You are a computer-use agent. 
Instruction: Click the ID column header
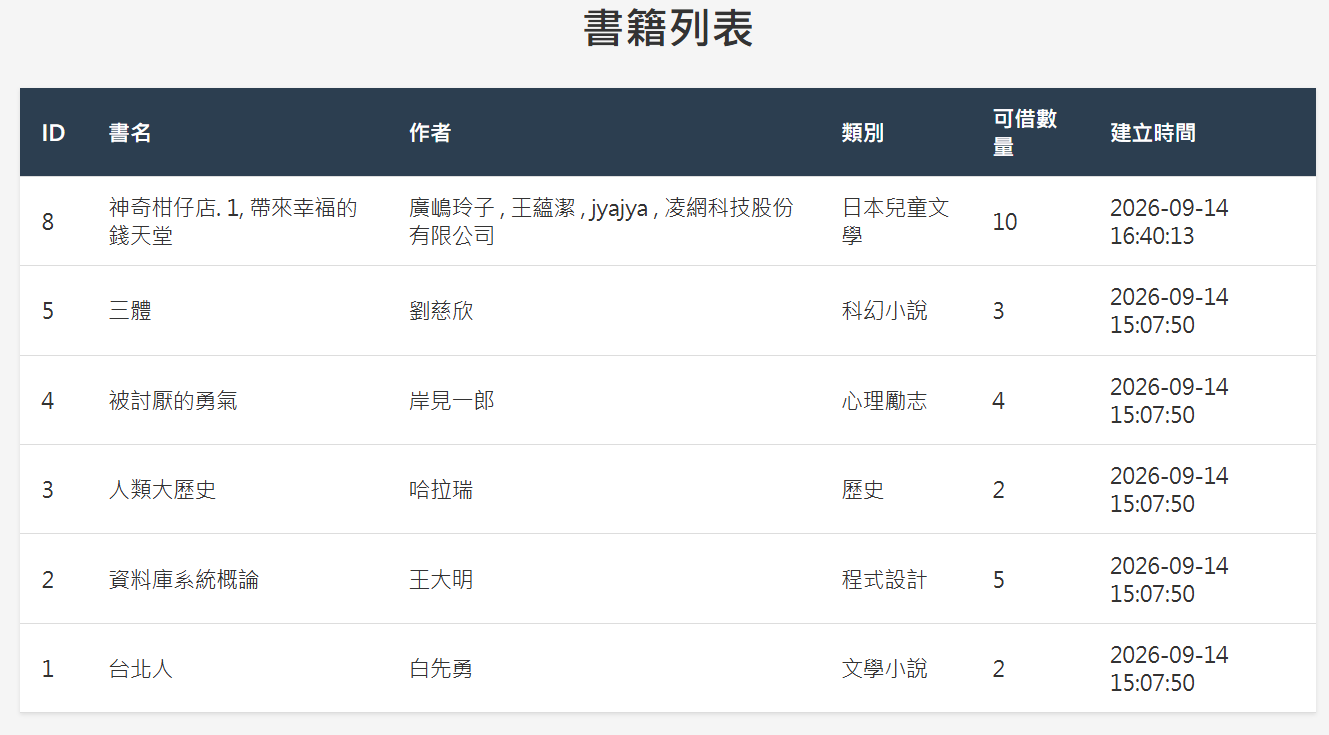point(53,133)
